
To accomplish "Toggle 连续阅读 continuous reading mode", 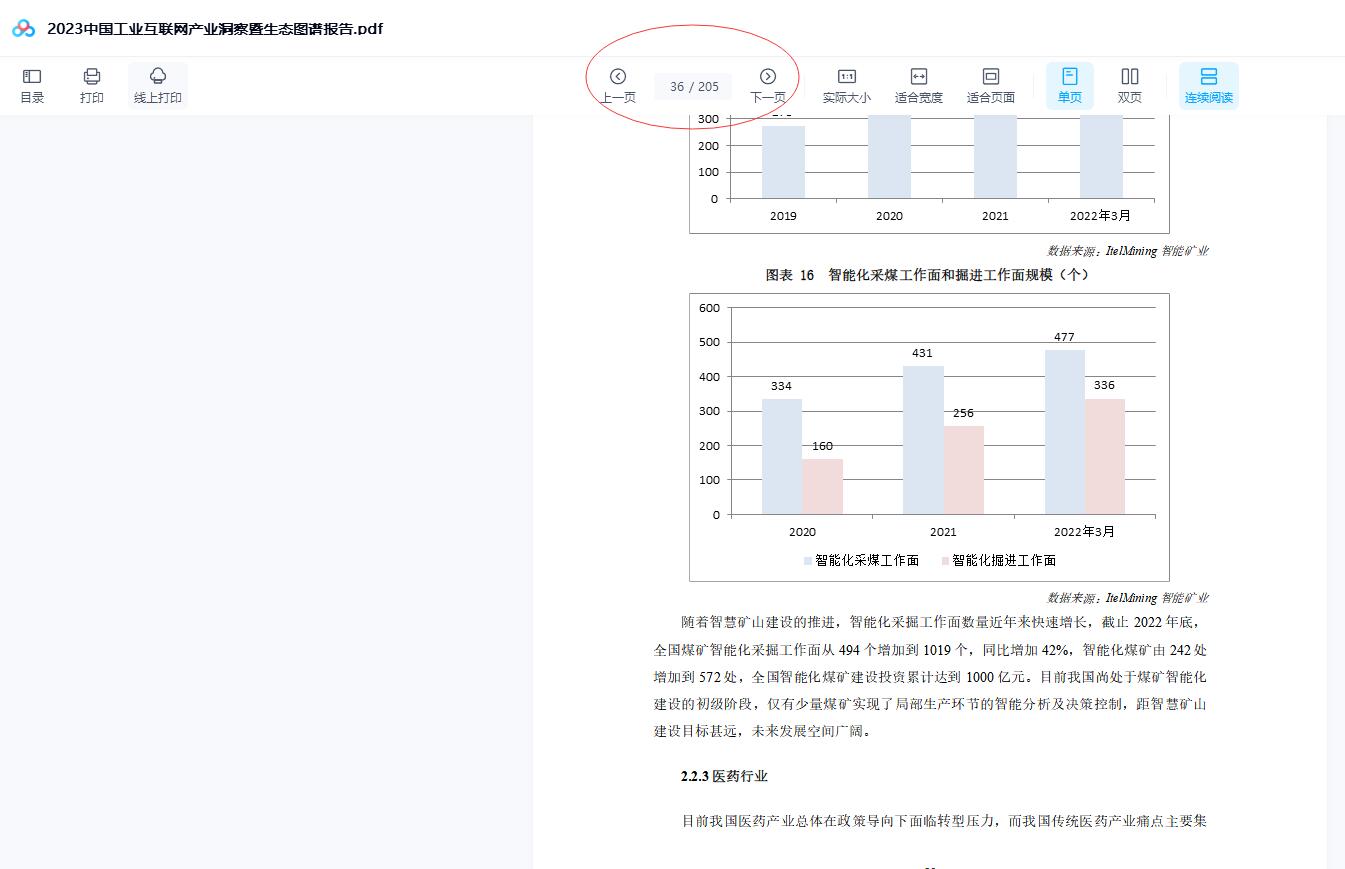I will click(x=1209, y=84).
